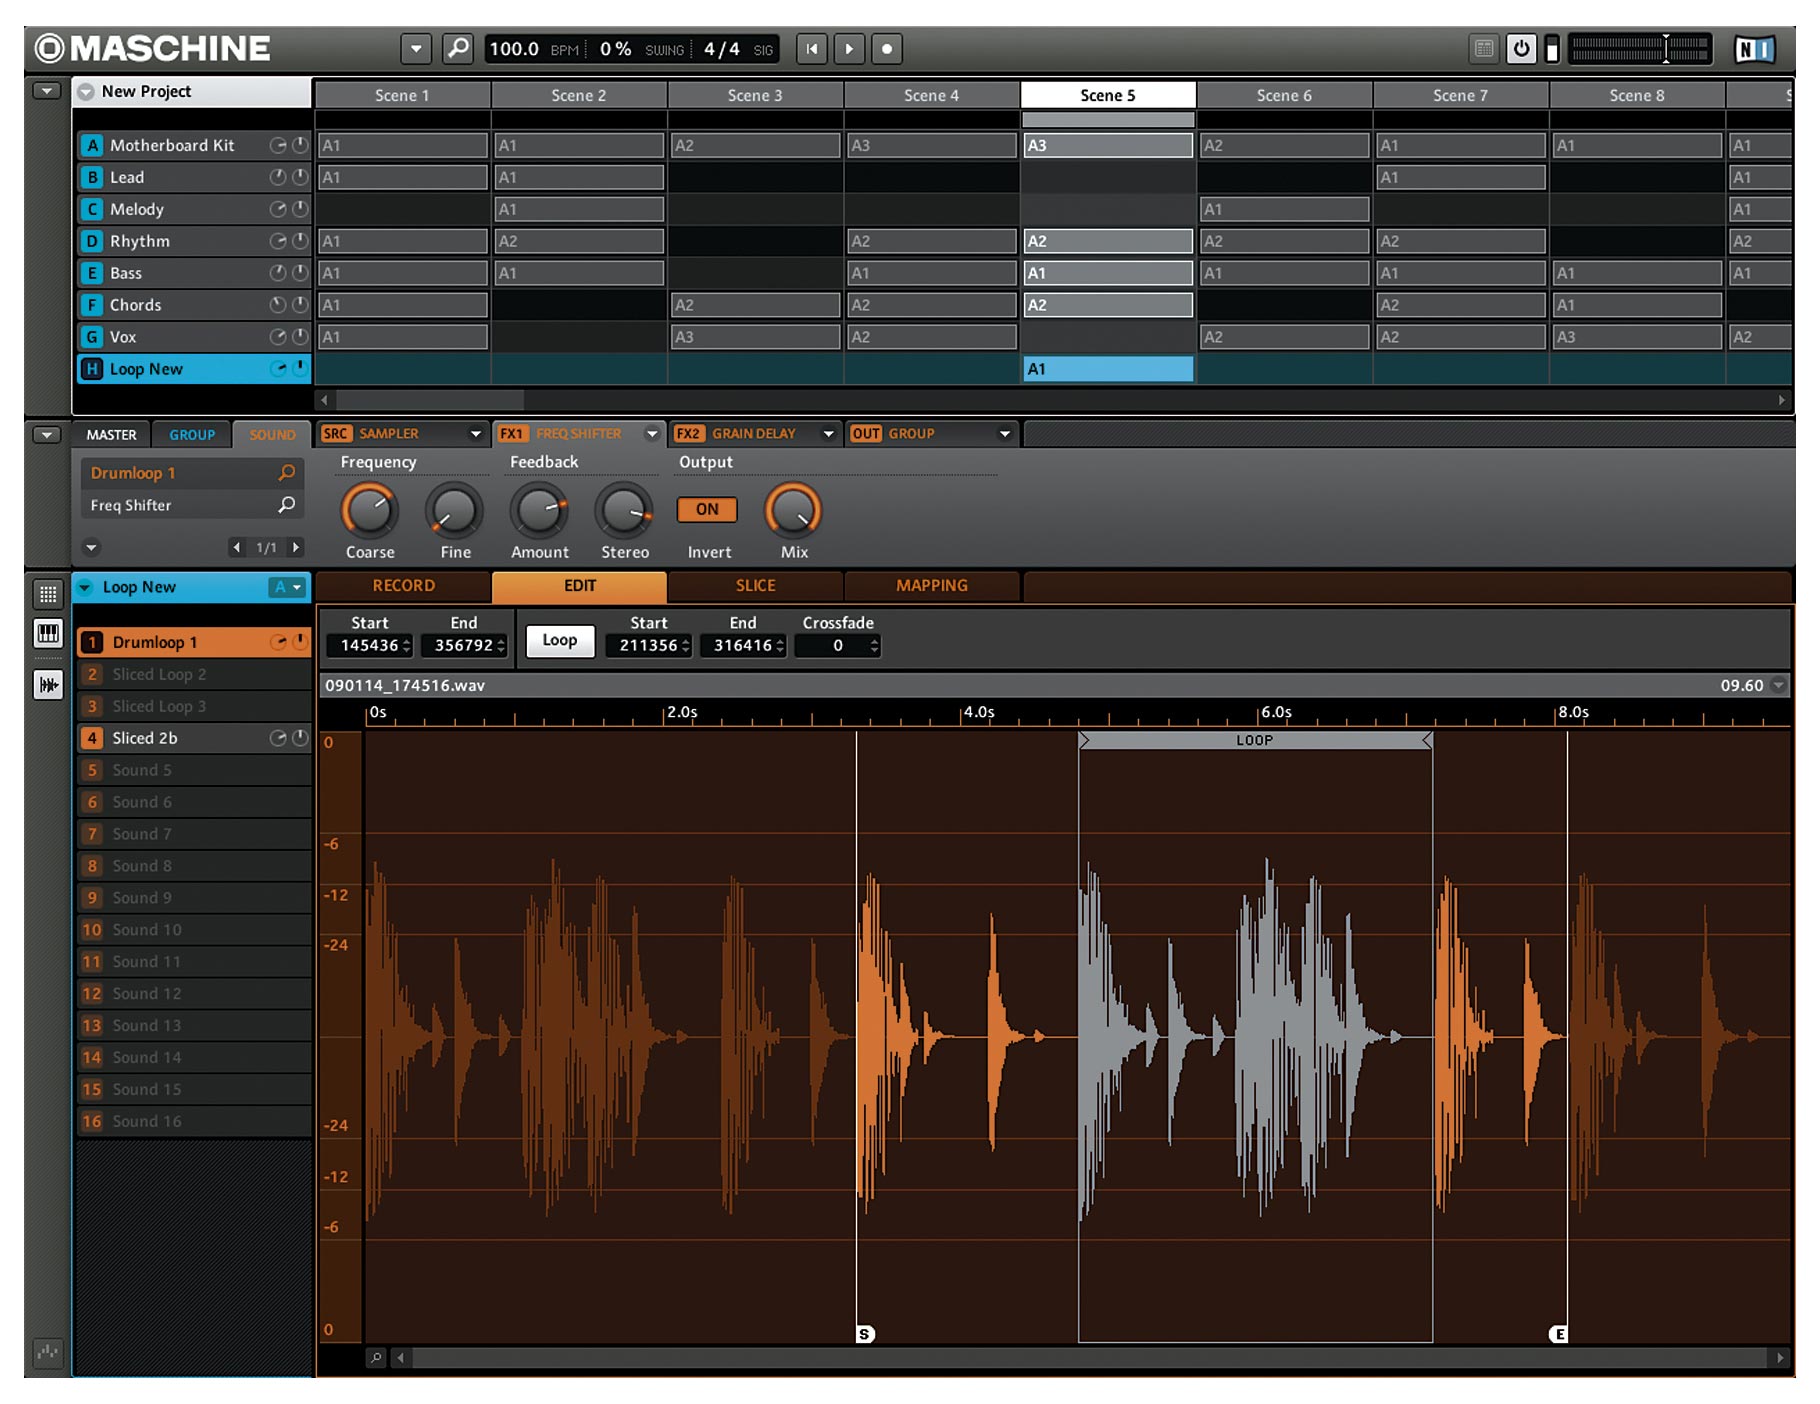The width and height of the screenshot is (1820, 1404).
Task: Open the SRC Sampler dropdown arrow
Action: [476, 434]
